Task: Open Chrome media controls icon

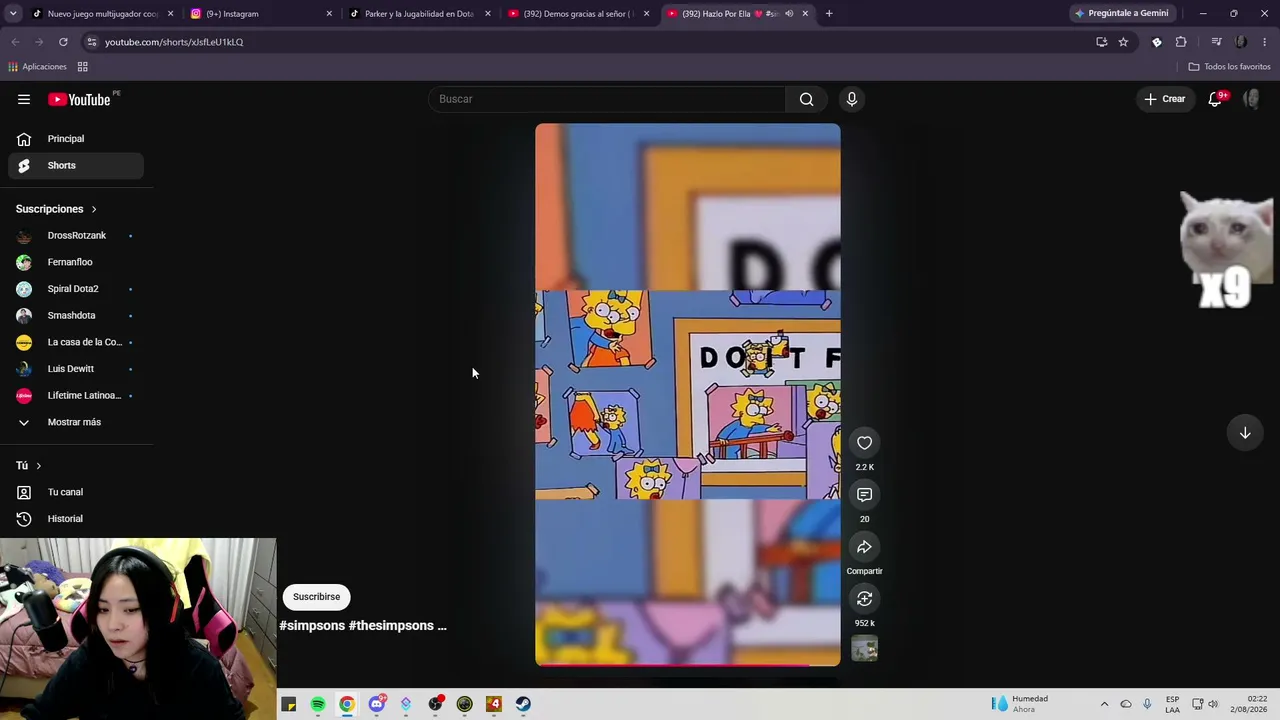Action: pyautogui.click(x=1216, y=42)
